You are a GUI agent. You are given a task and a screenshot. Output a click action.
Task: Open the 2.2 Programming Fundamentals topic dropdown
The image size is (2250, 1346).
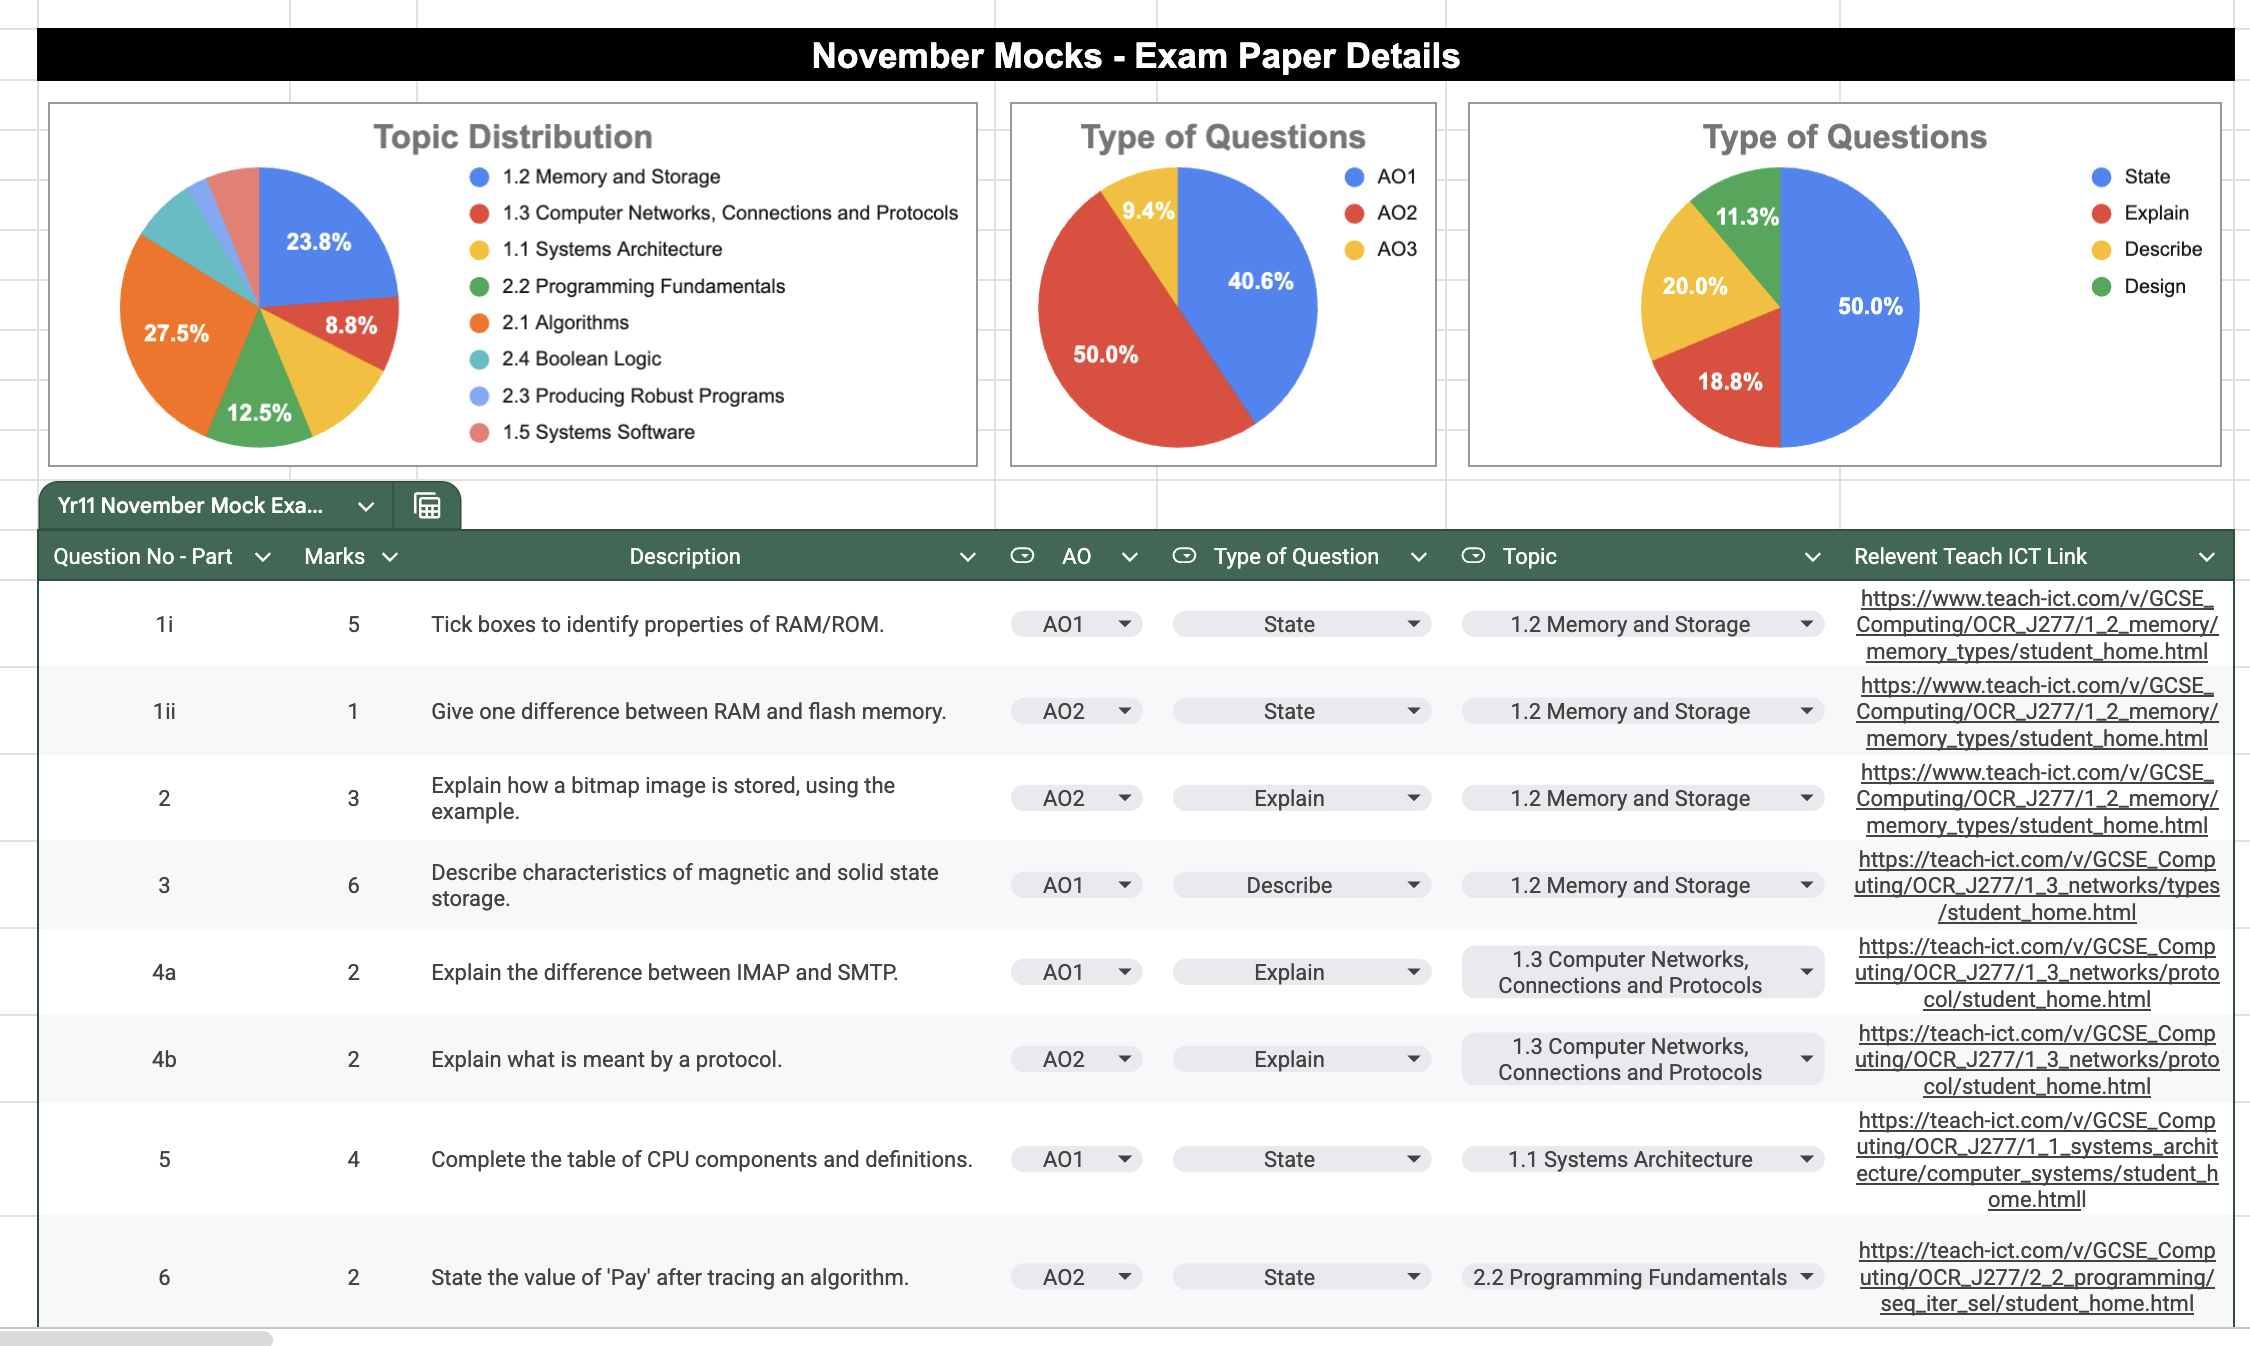[1642, 1277]
